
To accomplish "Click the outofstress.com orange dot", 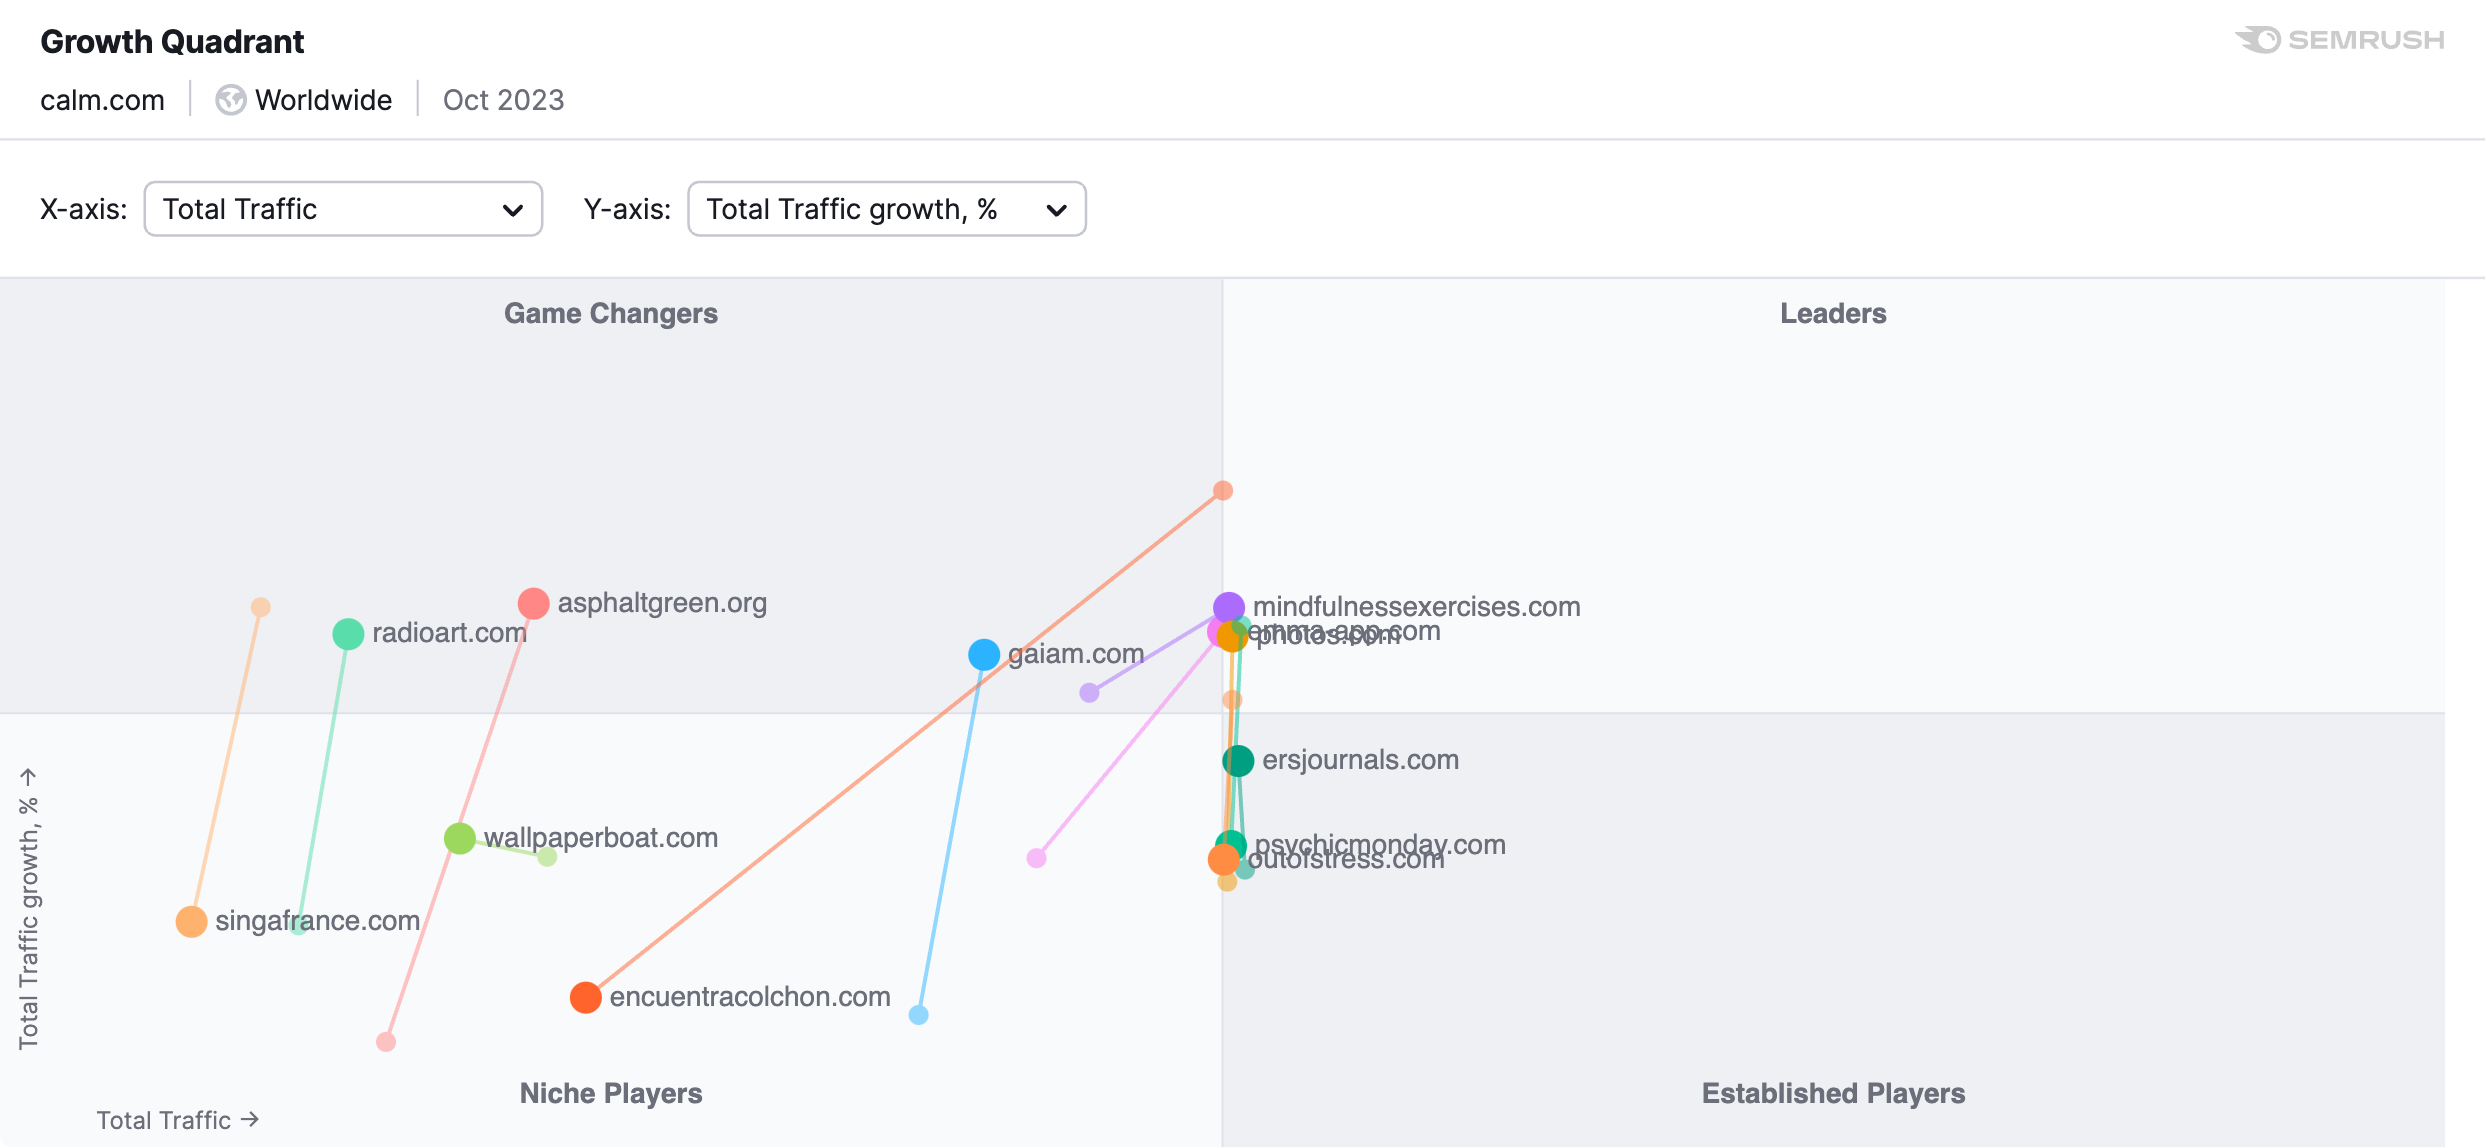I will (x=1223, y=859).
